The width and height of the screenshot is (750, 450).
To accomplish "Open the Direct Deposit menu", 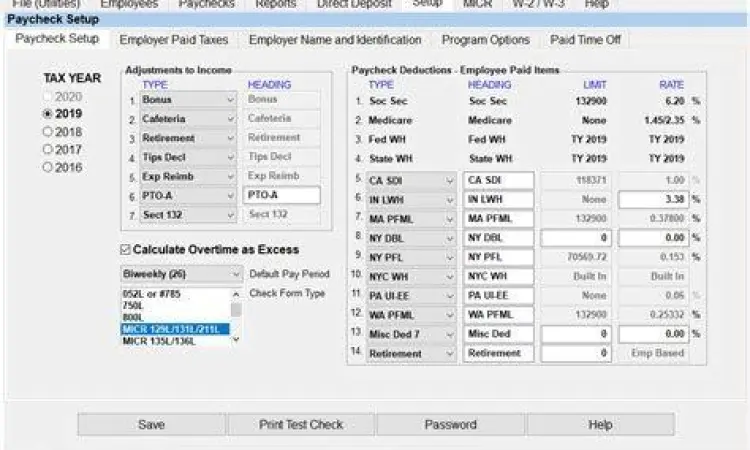I will tap(354, 4).
